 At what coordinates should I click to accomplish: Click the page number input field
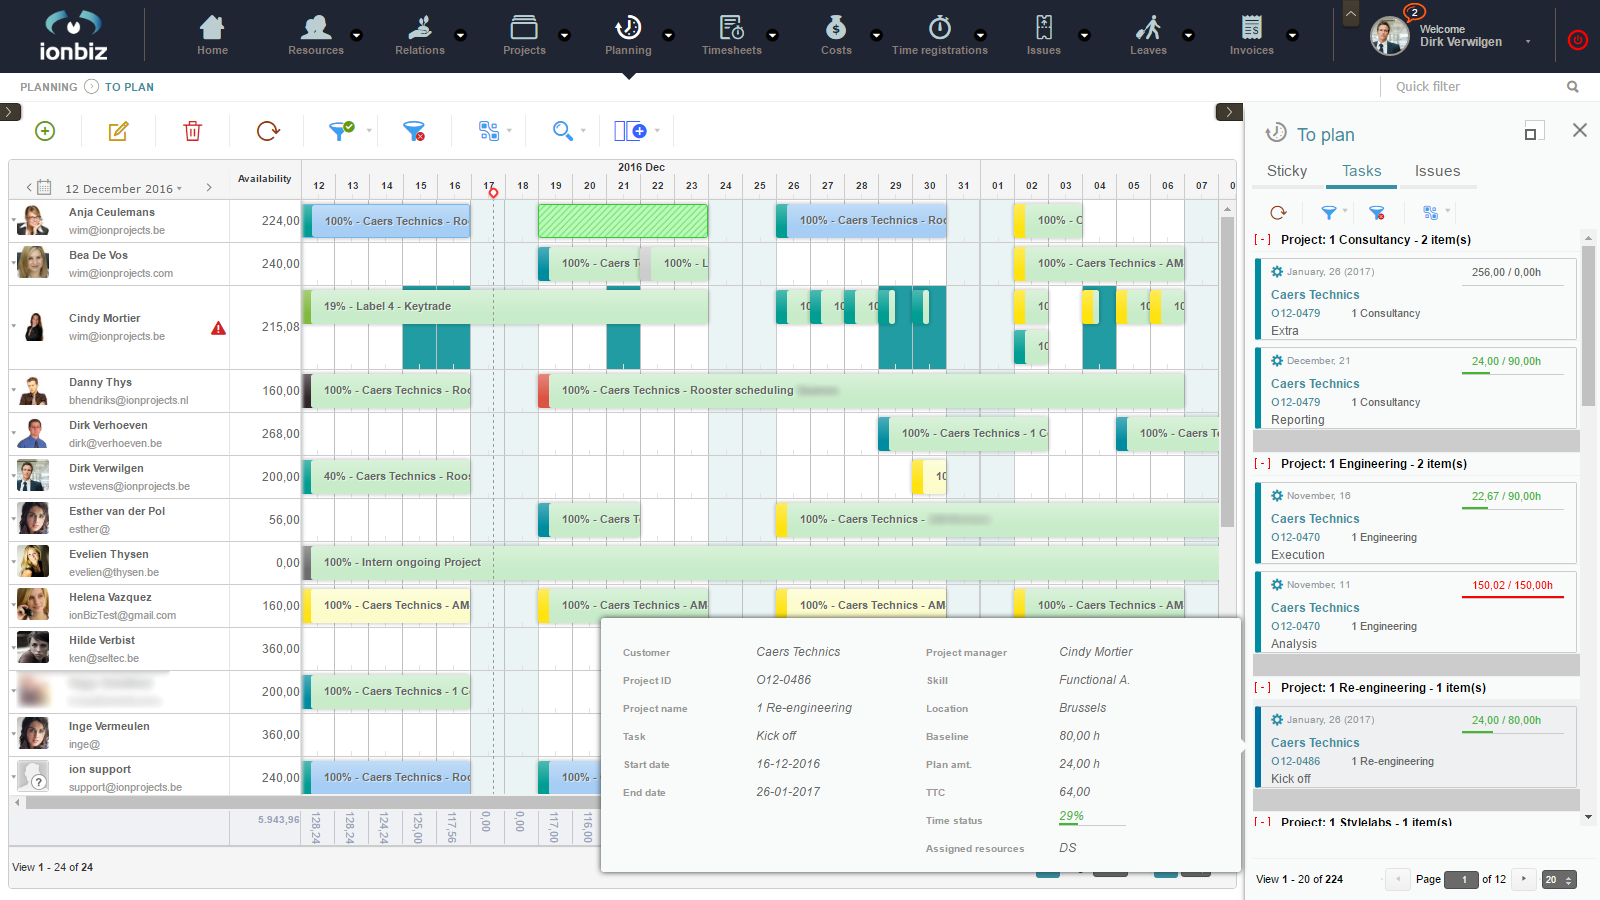point(1461,880)
